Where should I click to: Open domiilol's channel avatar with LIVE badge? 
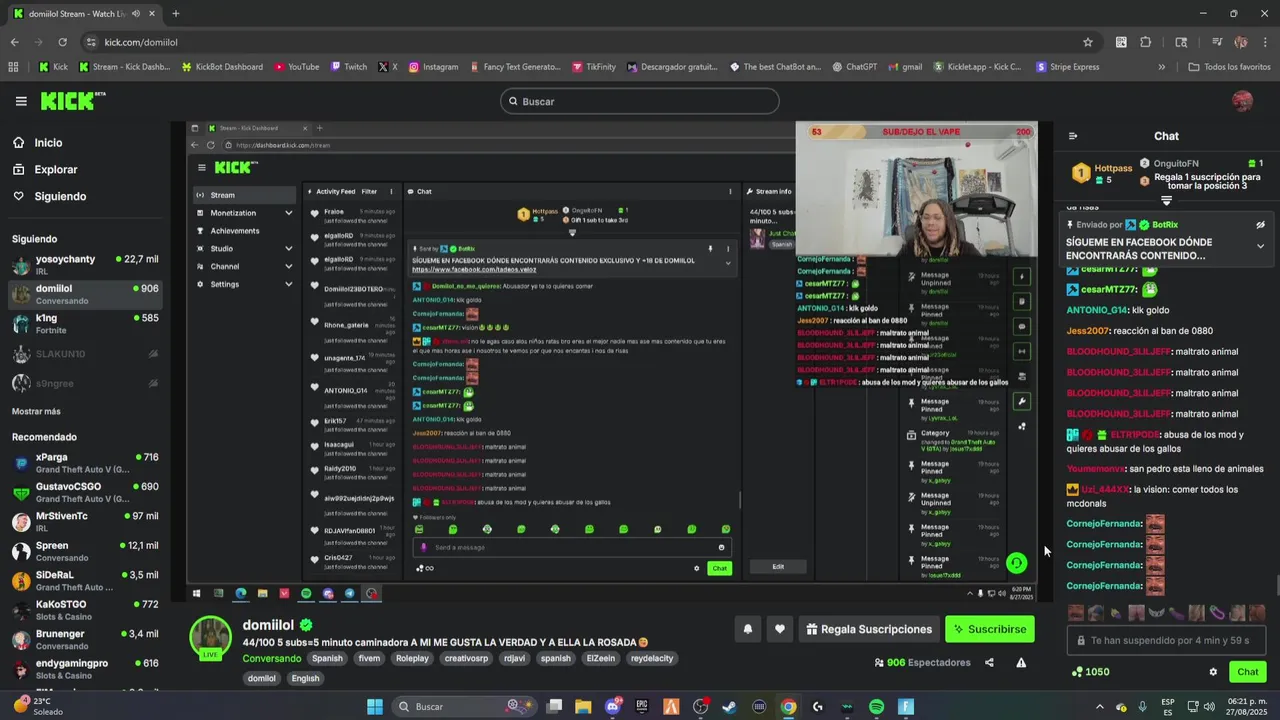(x=211, y=638)
